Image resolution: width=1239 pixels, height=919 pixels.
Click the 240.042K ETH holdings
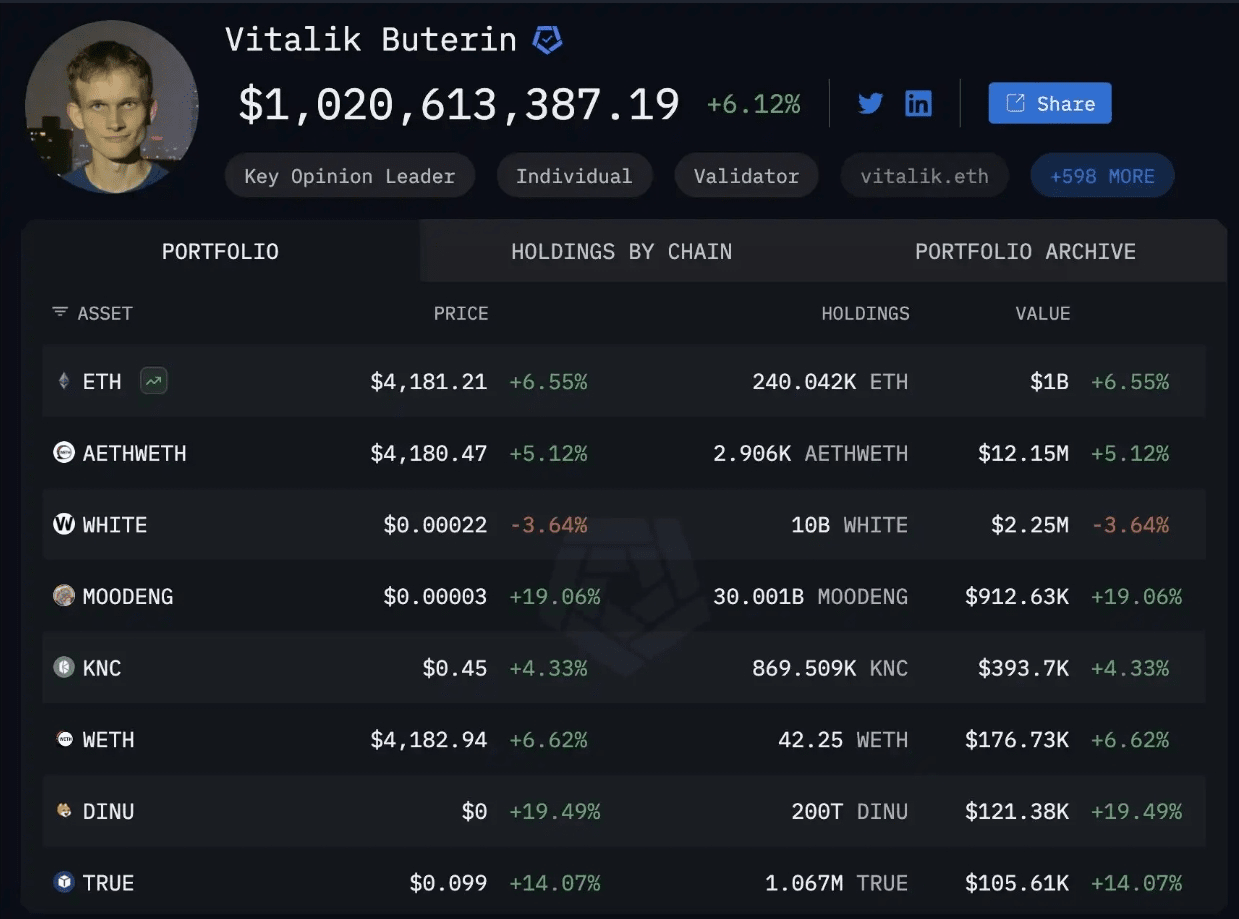tap(830, 381)
